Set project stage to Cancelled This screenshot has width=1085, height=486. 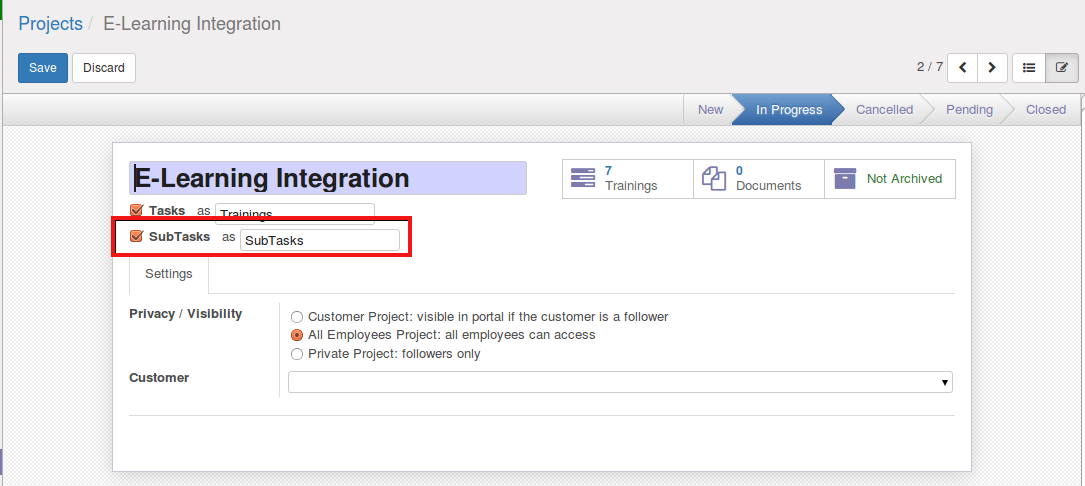tap(884, 110)
